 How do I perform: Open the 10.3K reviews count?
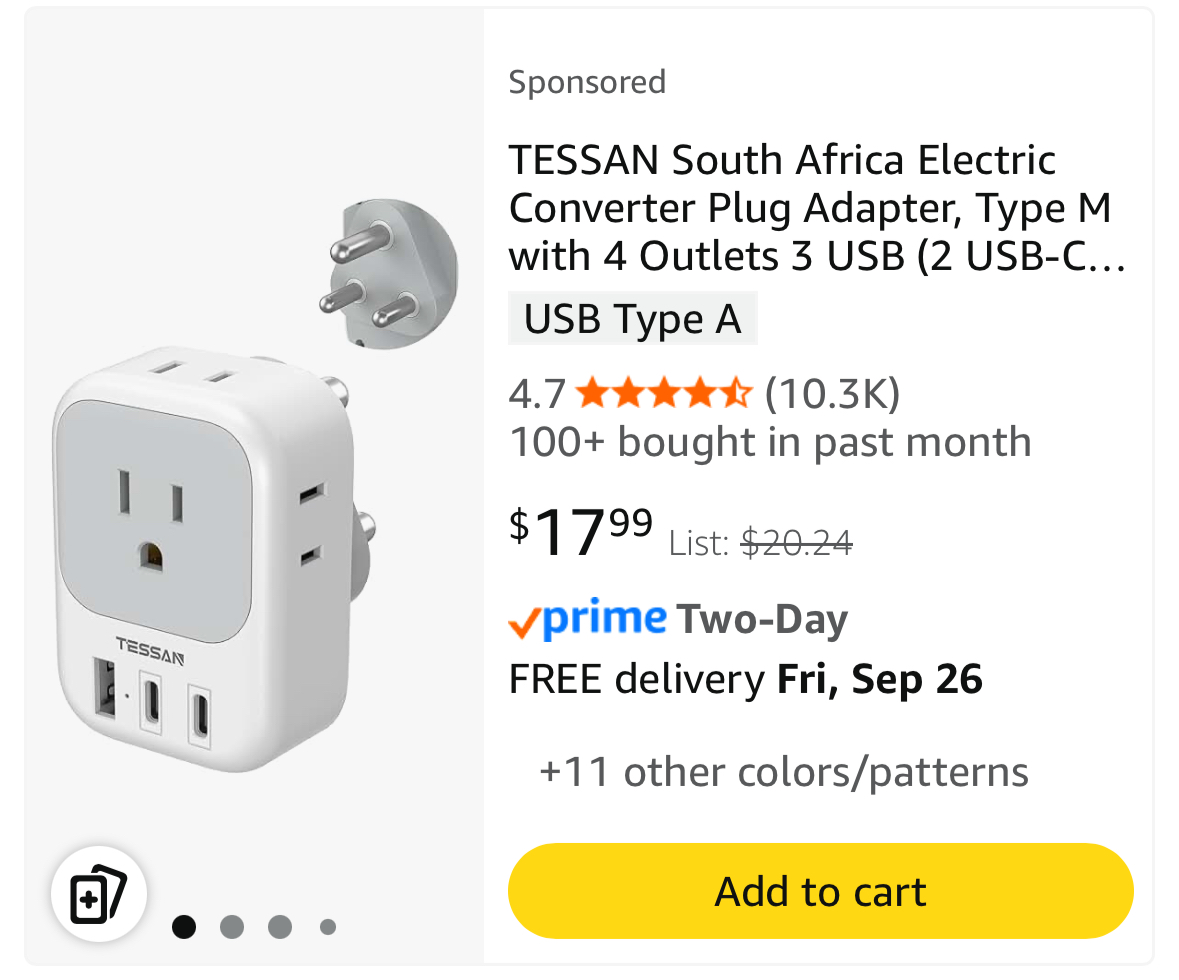(832, 394)
